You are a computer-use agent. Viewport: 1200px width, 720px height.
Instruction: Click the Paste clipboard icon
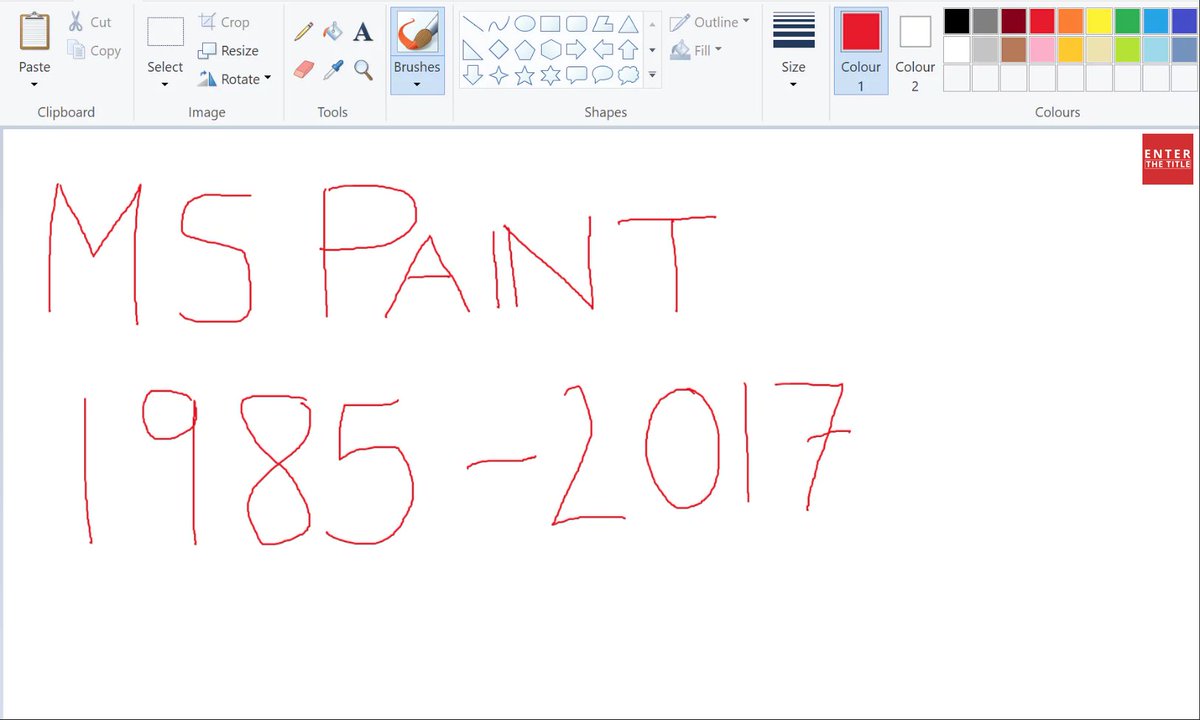[34, 31]
